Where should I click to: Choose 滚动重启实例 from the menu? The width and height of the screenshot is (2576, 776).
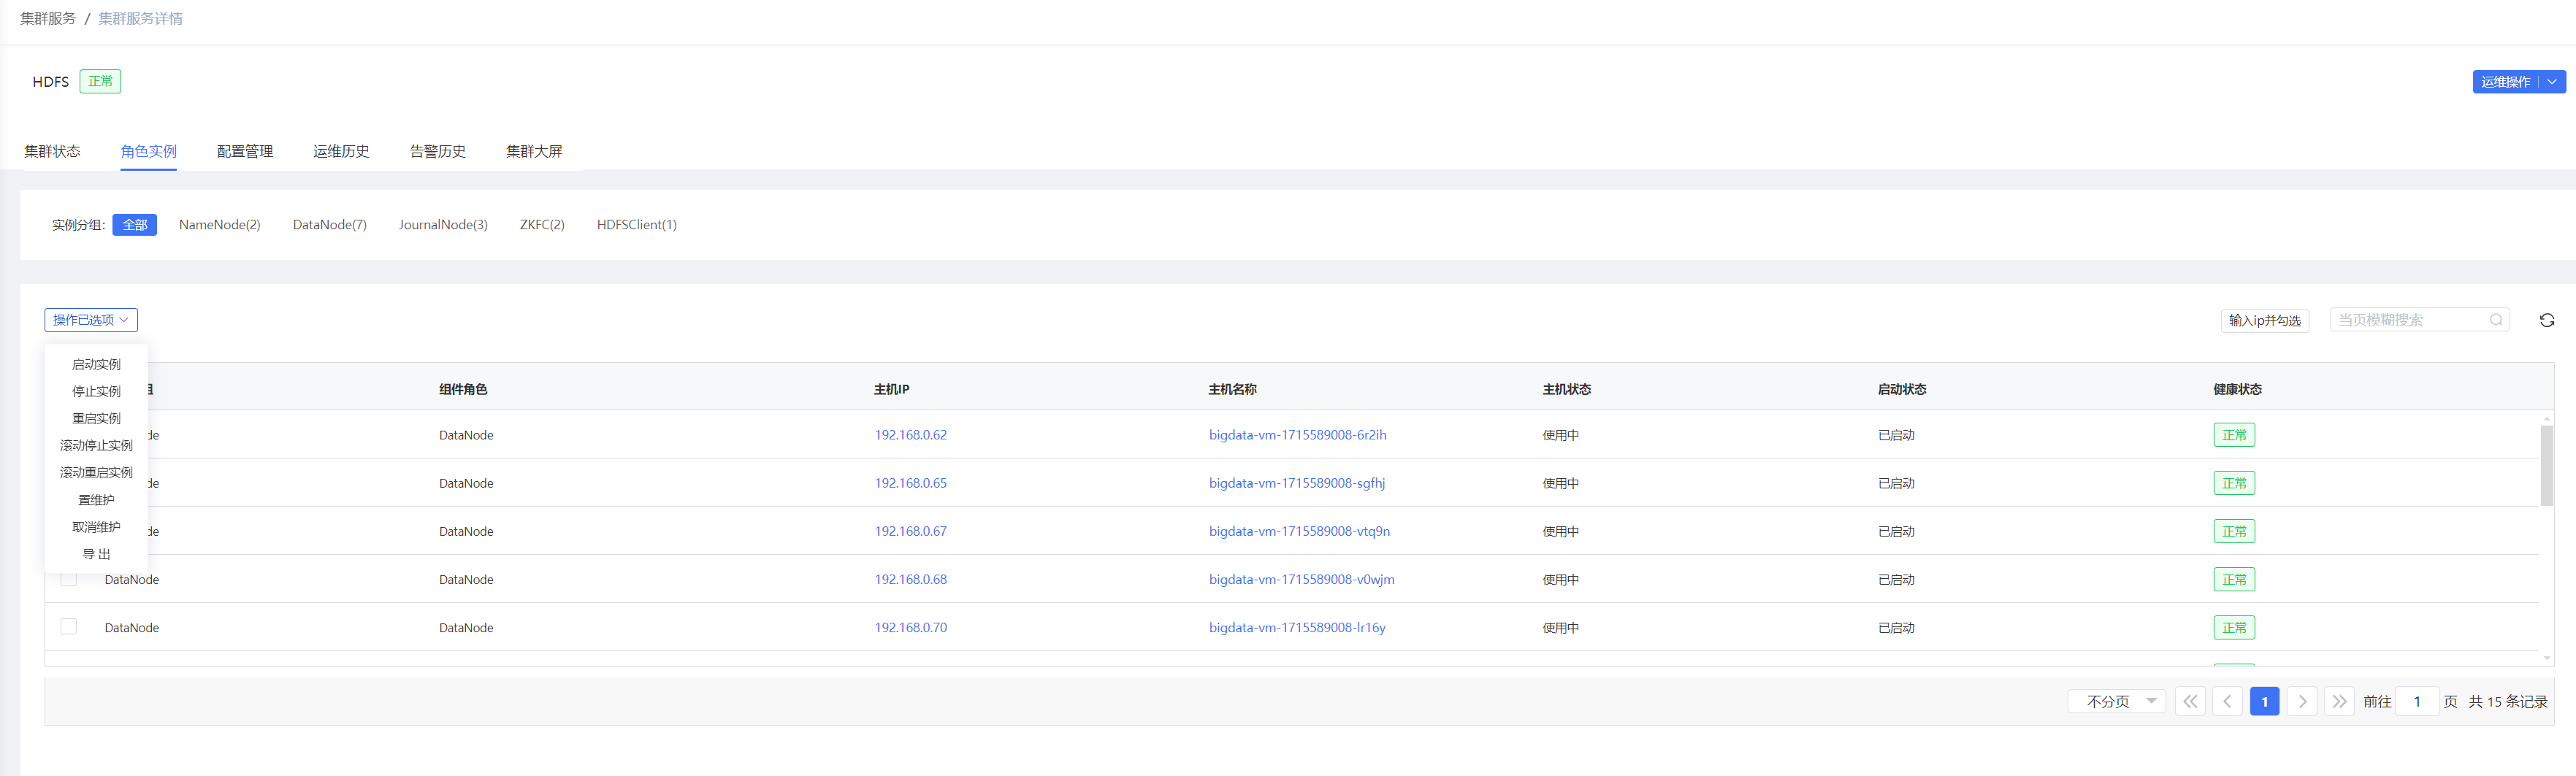pos(96,472)
